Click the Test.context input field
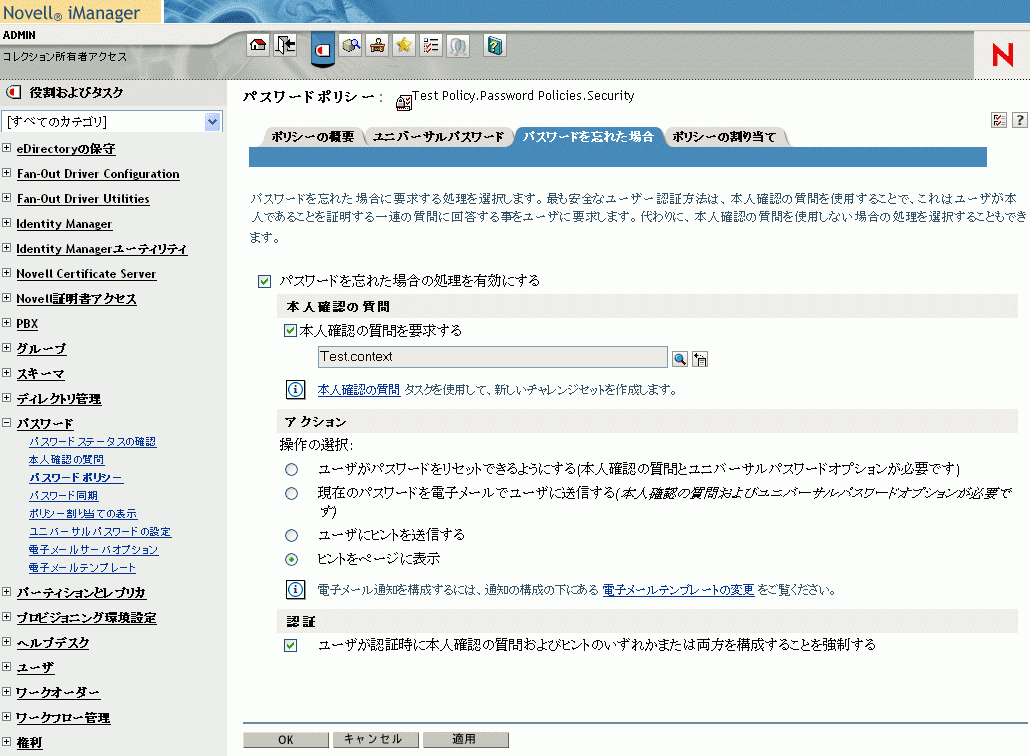 [493, 357]
